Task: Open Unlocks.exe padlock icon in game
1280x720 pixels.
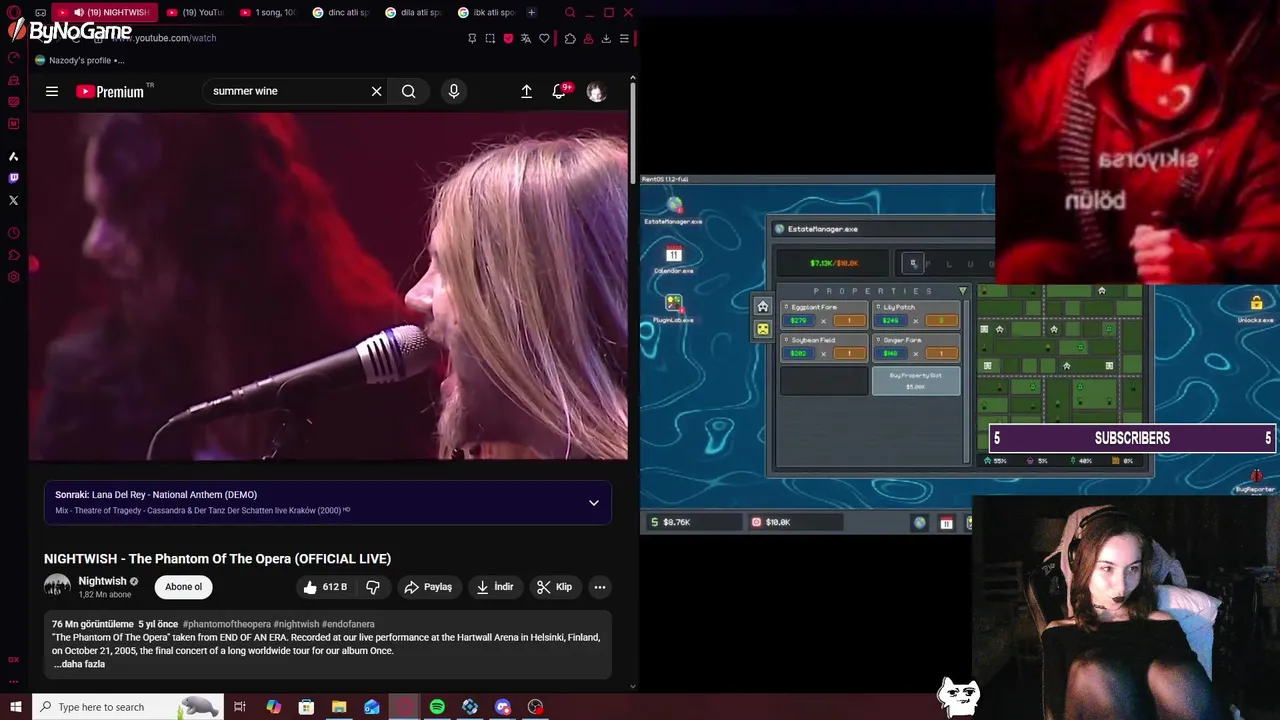Action: (x=1256, y=307)
